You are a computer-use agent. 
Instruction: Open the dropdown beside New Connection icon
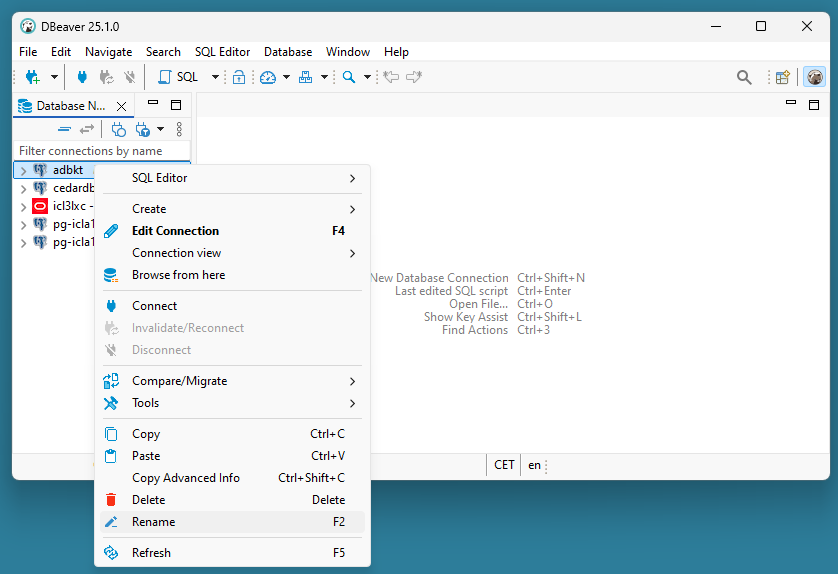coord(54,77)
